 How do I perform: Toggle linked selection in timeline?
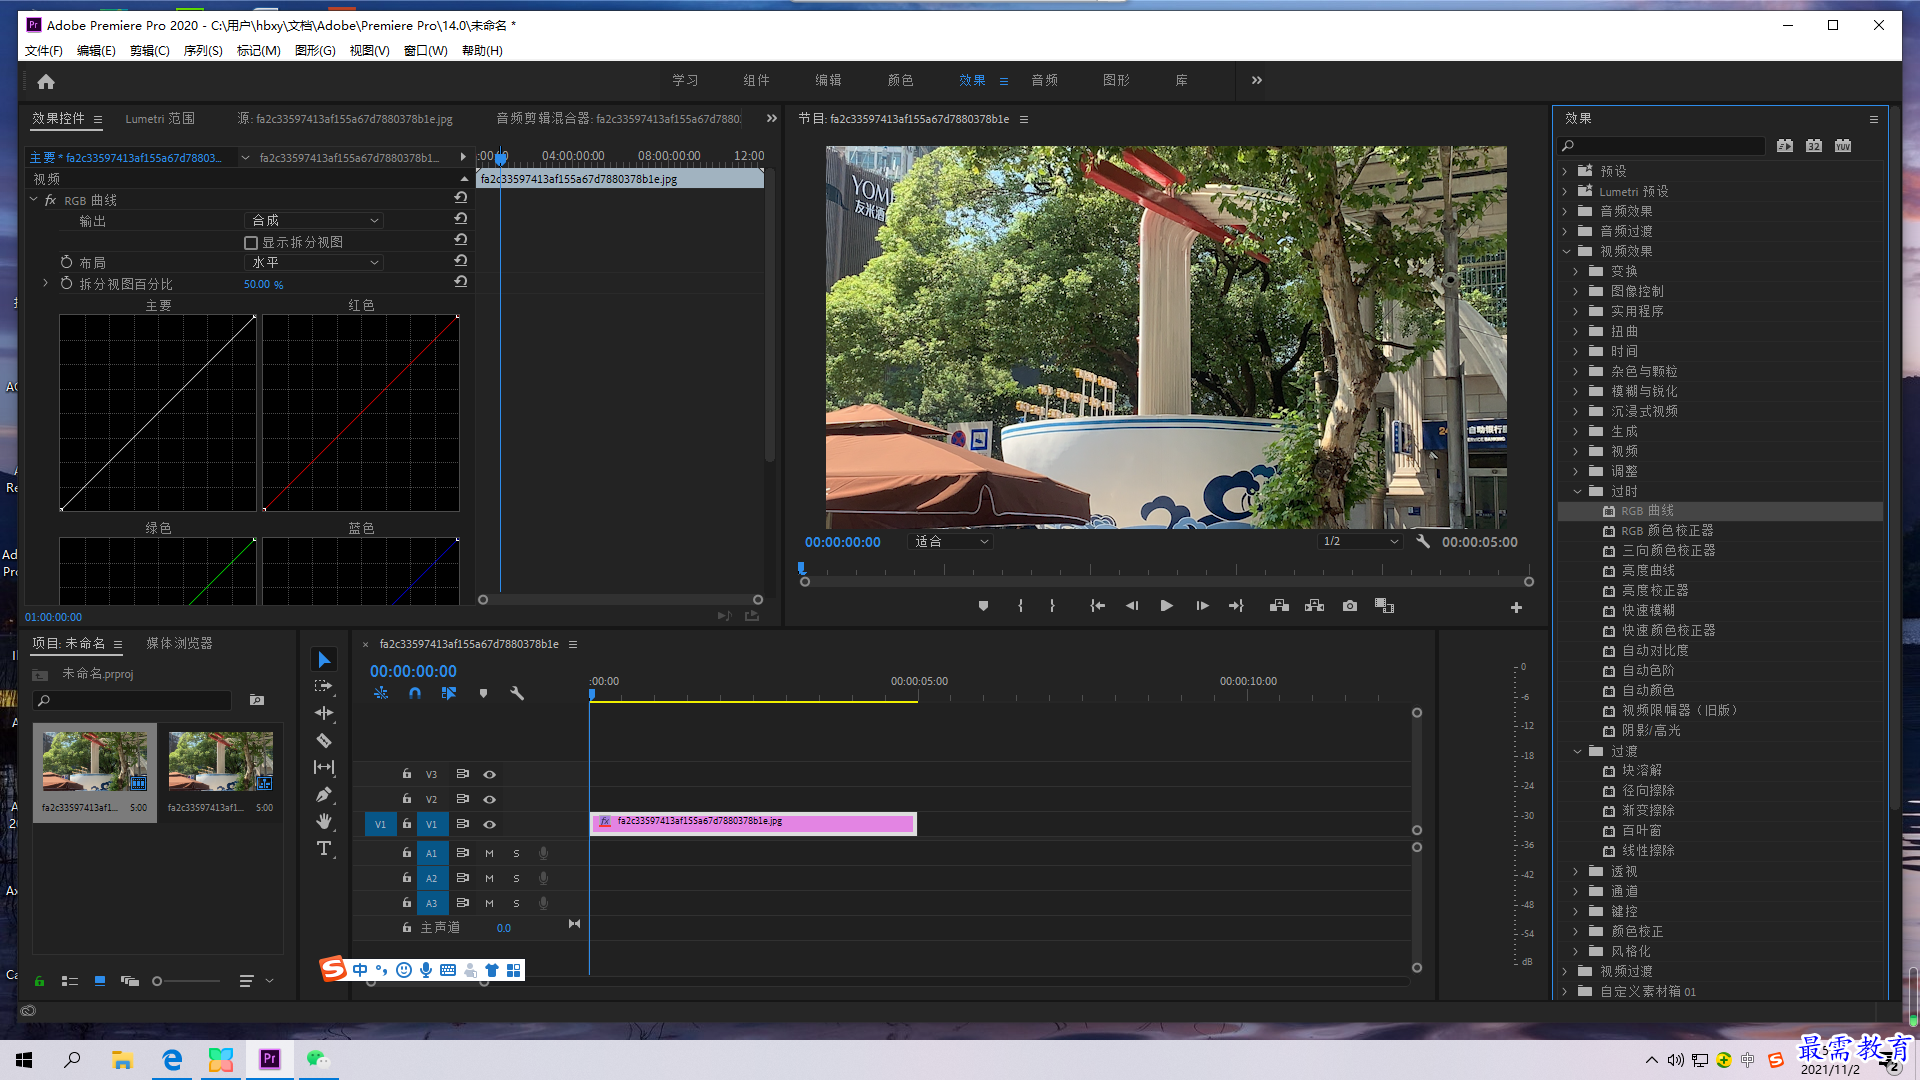click(x=449, y=693)
